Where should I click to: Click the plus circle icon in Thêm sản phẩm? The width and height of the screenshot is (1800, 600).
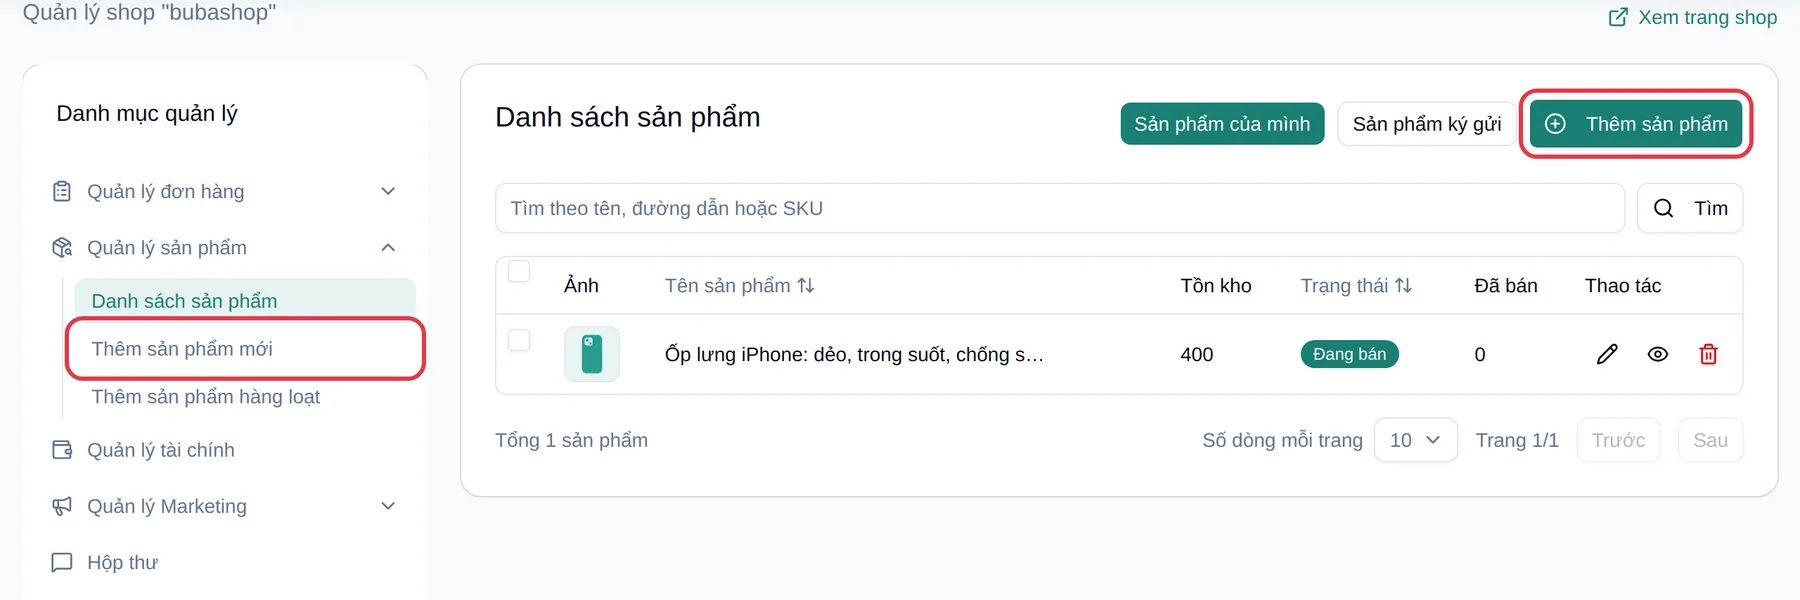click(1555, 124)
